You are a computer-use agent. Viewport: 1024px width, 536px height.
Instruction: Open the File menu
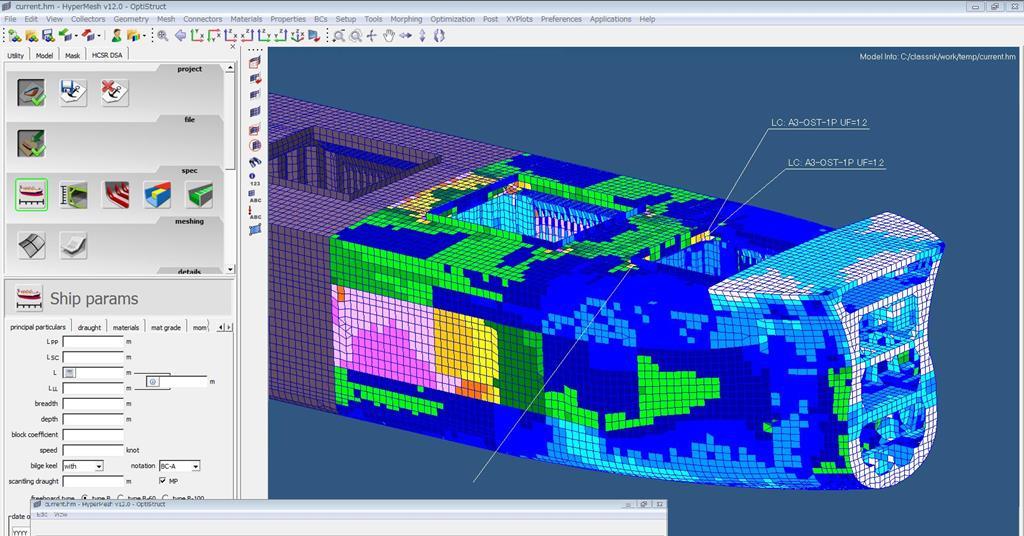(x=10, y=19)
